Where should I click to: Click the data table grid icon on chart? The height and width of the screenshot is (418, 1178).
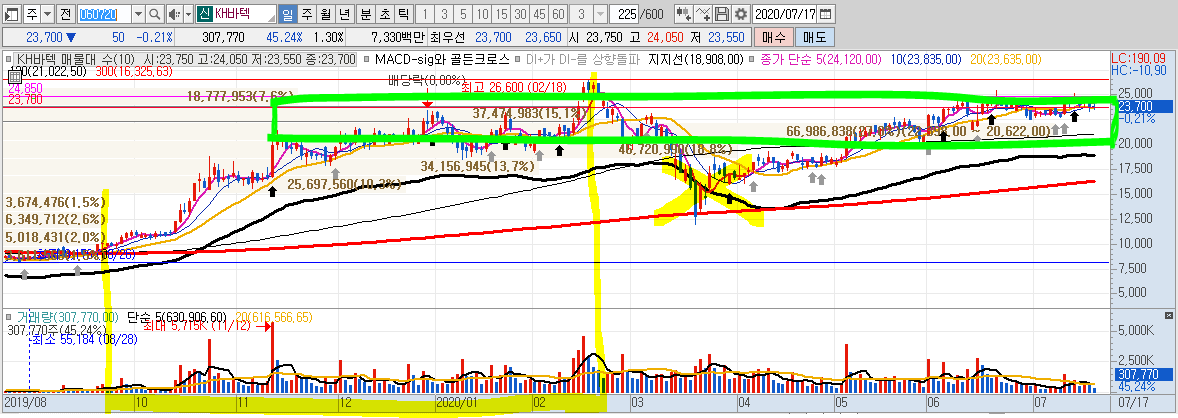click(14, 75)
